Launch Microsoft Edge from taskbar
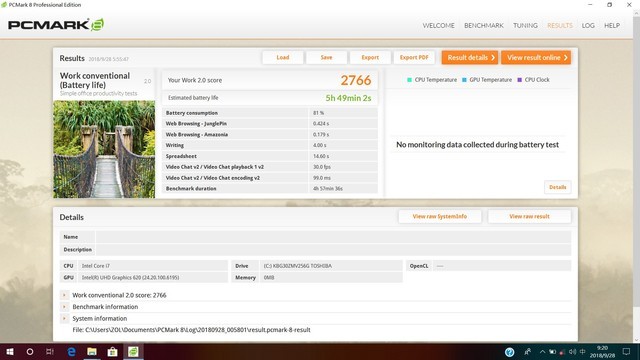Screen dimensions: 640x360 [71, 351]
